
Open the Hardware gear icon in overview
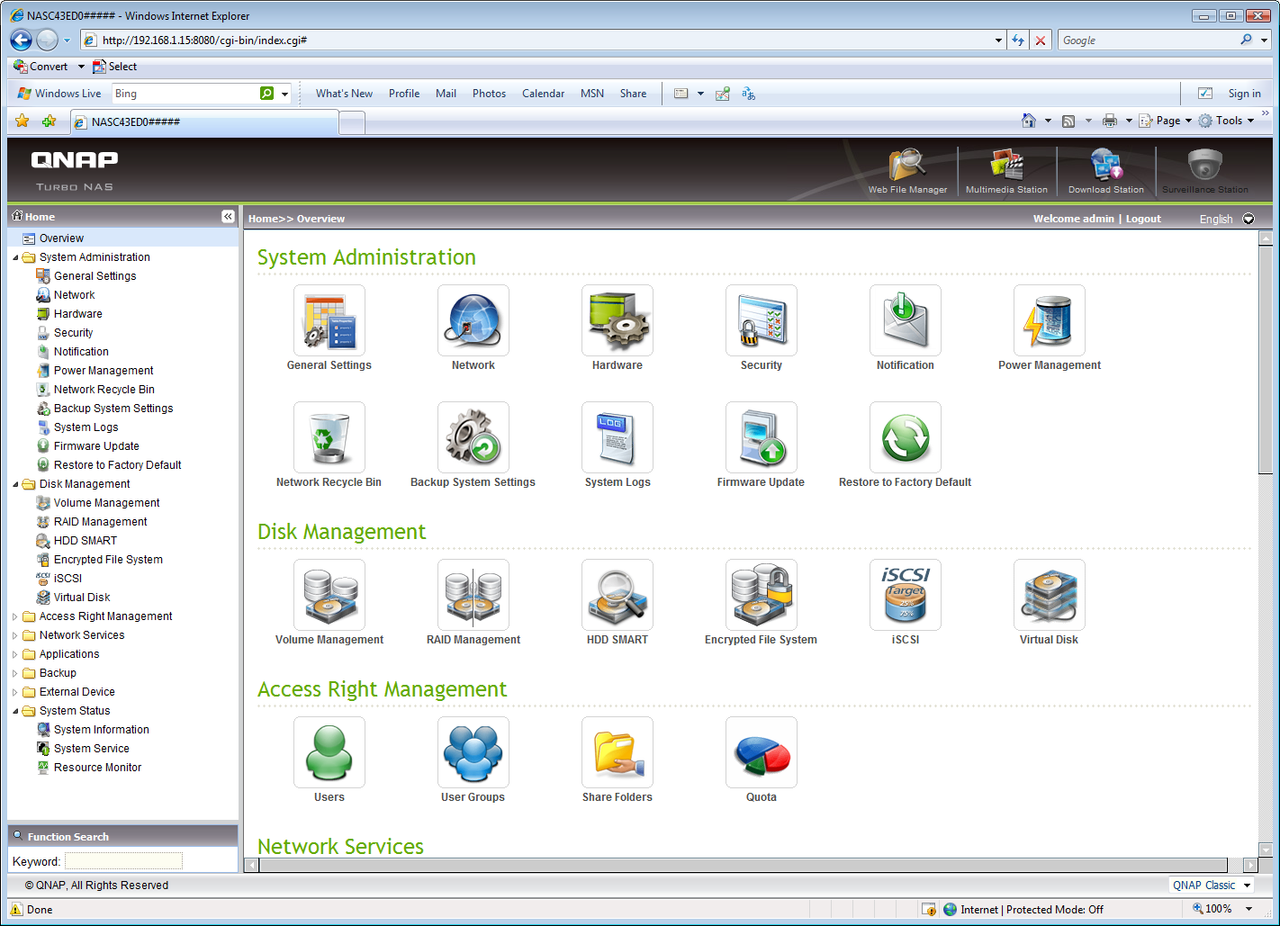coord(617,321)
